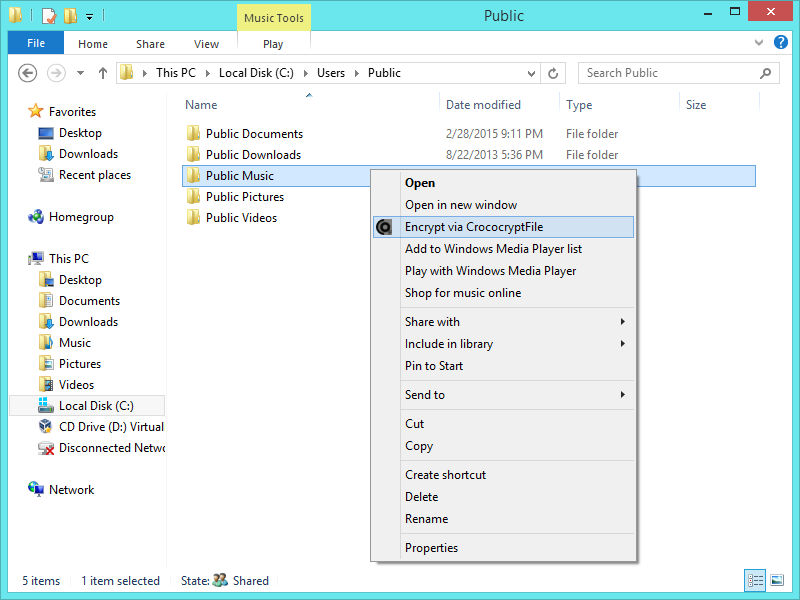Click the Network icon in sidebar
The width and height of the screenshot is (800, 600).
click(x=36, y=489)
